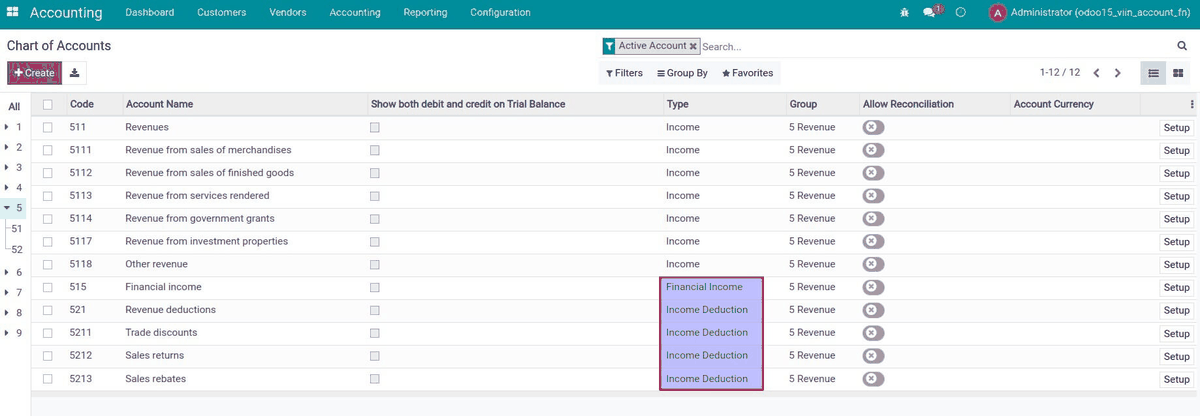Toggle trial balance checkbox for Revenues

click(x=375, y=127)
